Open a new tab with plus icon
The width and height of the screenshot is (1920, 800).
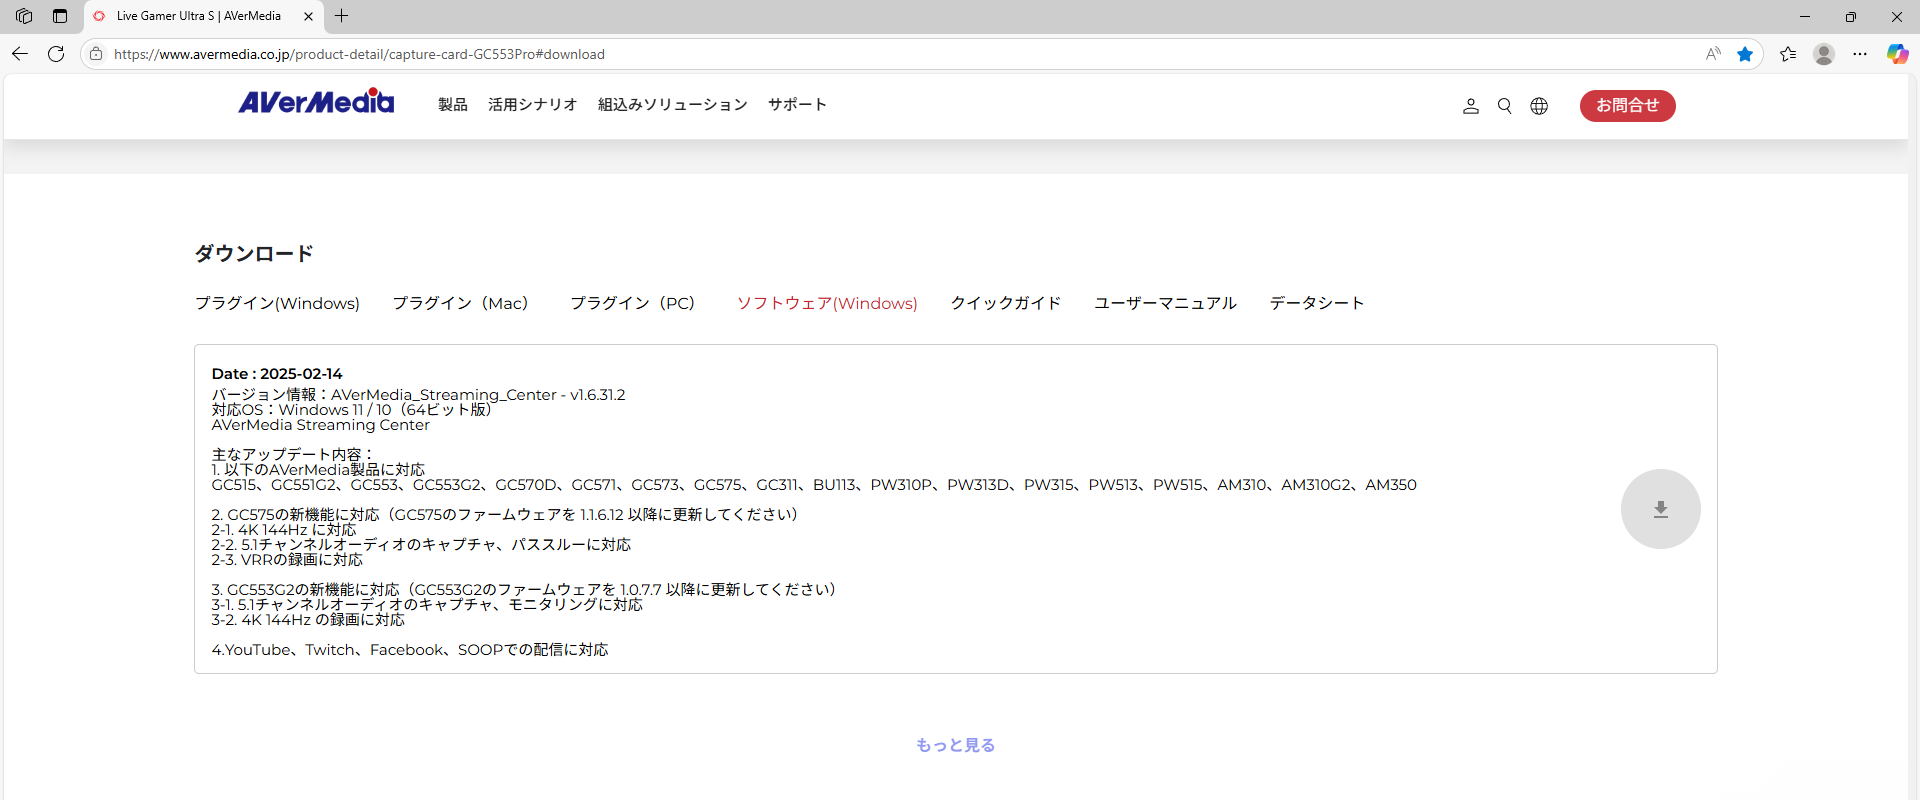click(x=342, y=16)
